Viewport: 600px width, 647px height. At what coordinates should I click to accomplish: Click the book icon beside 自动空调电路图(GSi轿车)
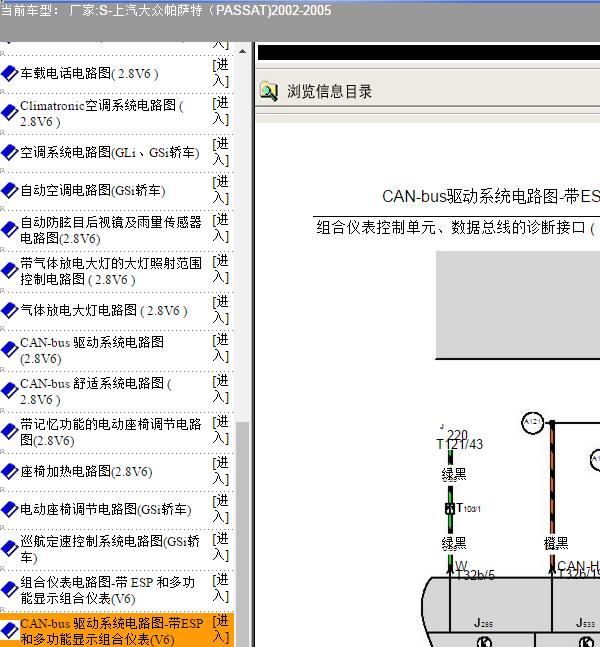point(9,190)
